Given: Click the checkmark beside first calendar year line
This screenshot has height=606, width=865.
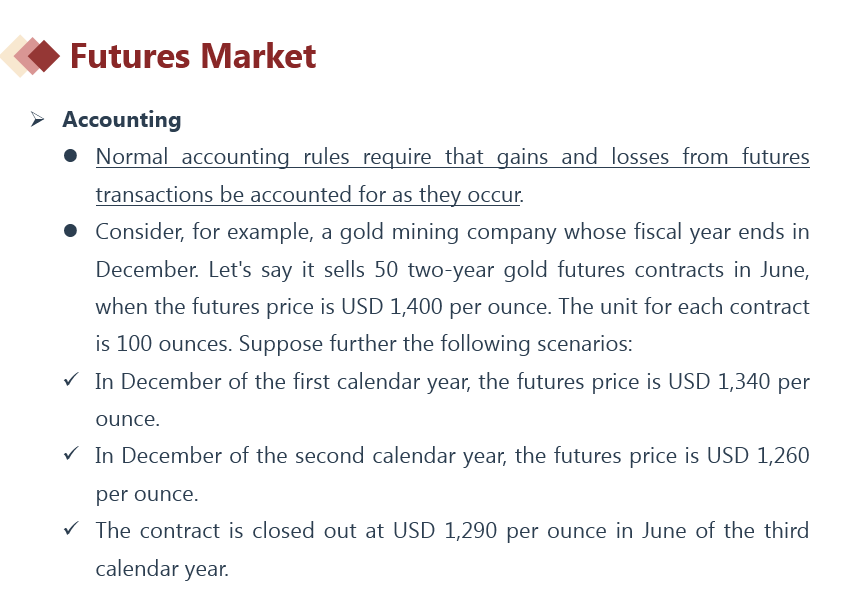Looking at the screenshot, I should (70, 381).
